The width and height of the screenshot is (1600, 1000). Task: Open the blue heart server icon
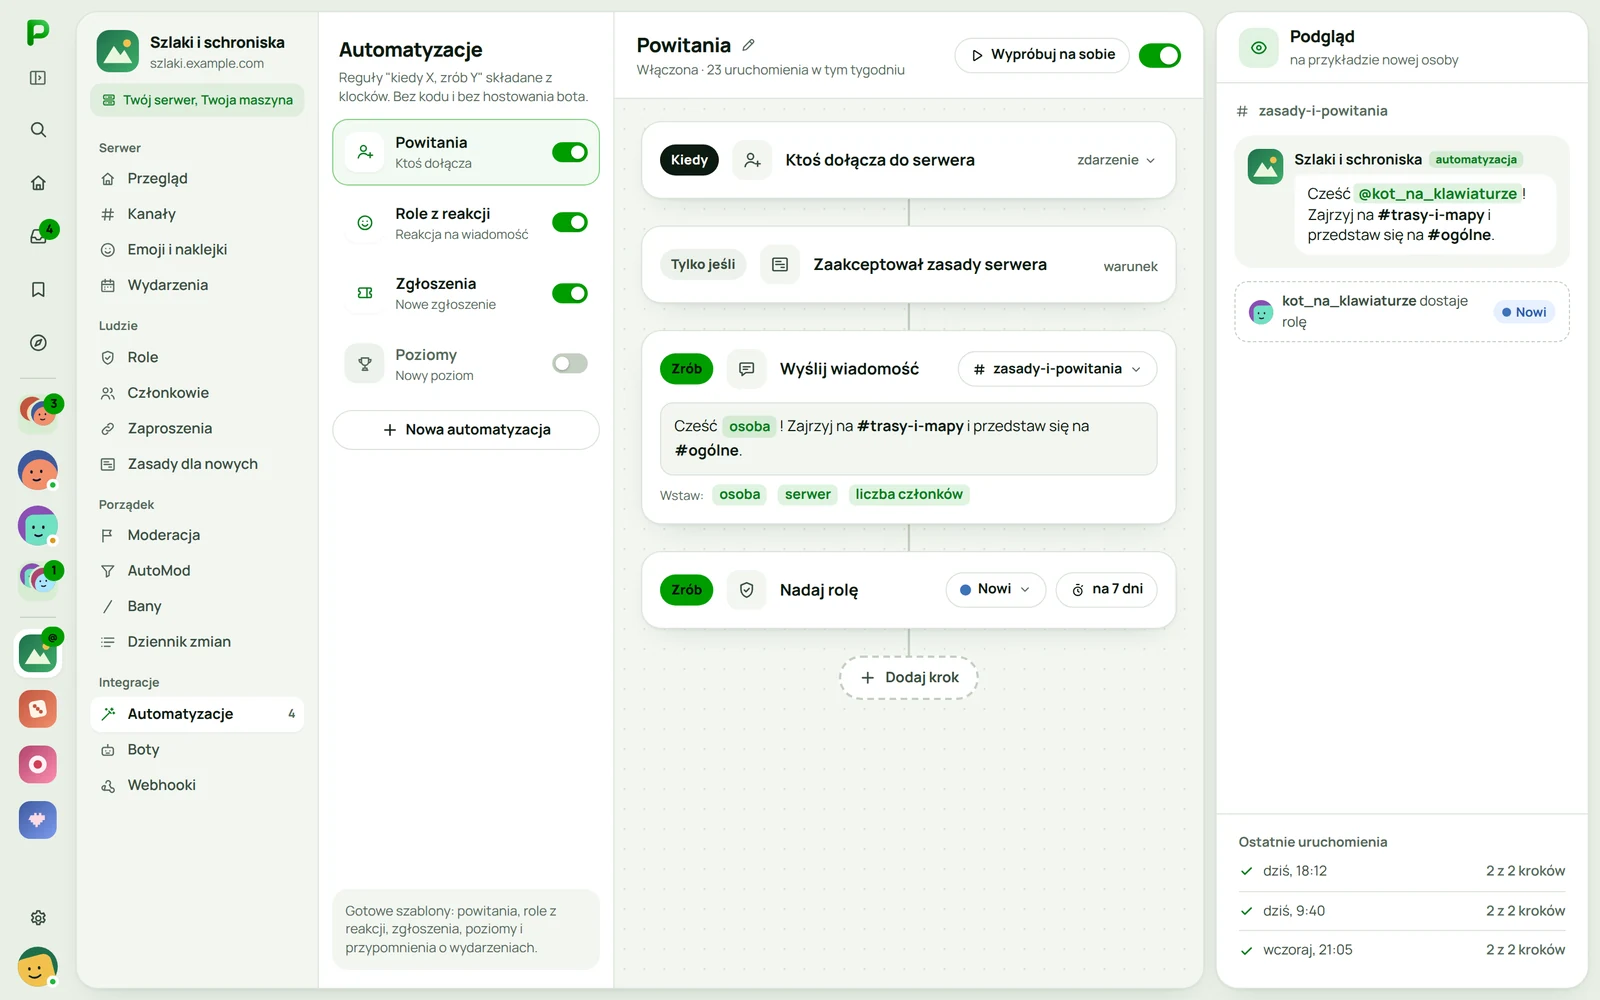click(38, 820)
